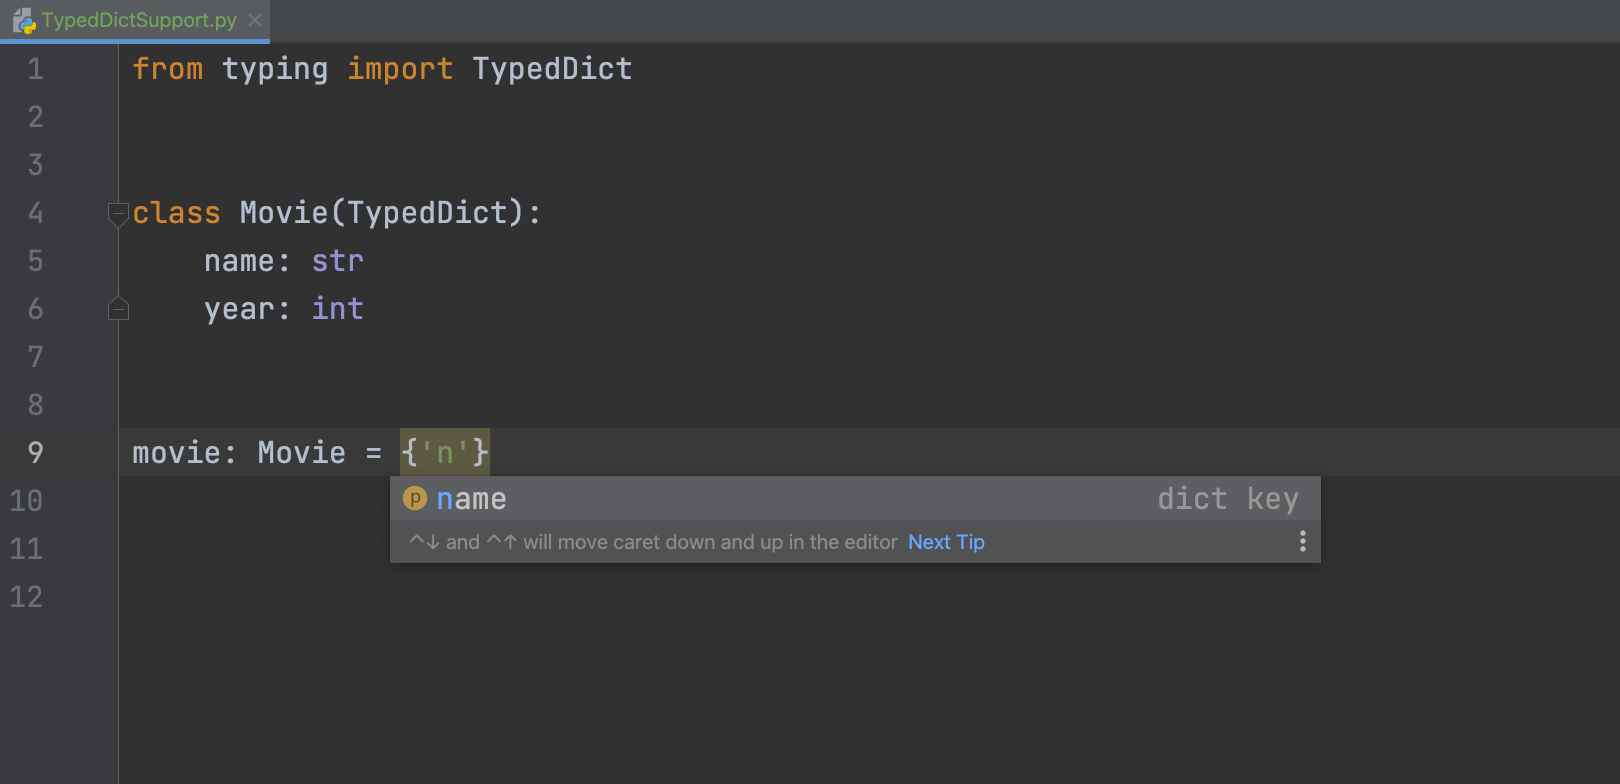The height and width of the screenshot is (784, 1620).
Task: Click the property icon beside the name suggestion
Action: (415, 498)
